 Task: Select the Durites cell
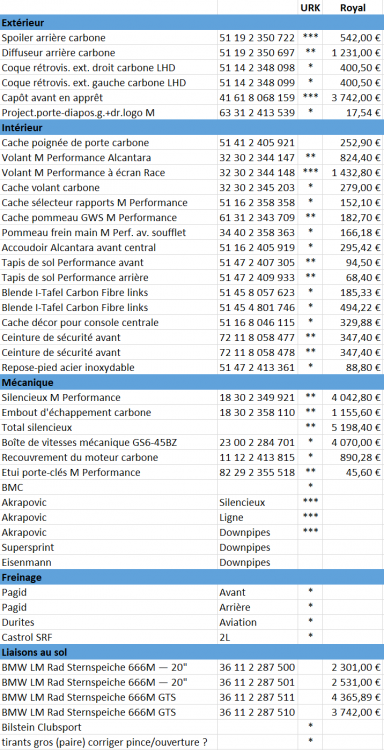pyautogui.click(x=109, y=622)
